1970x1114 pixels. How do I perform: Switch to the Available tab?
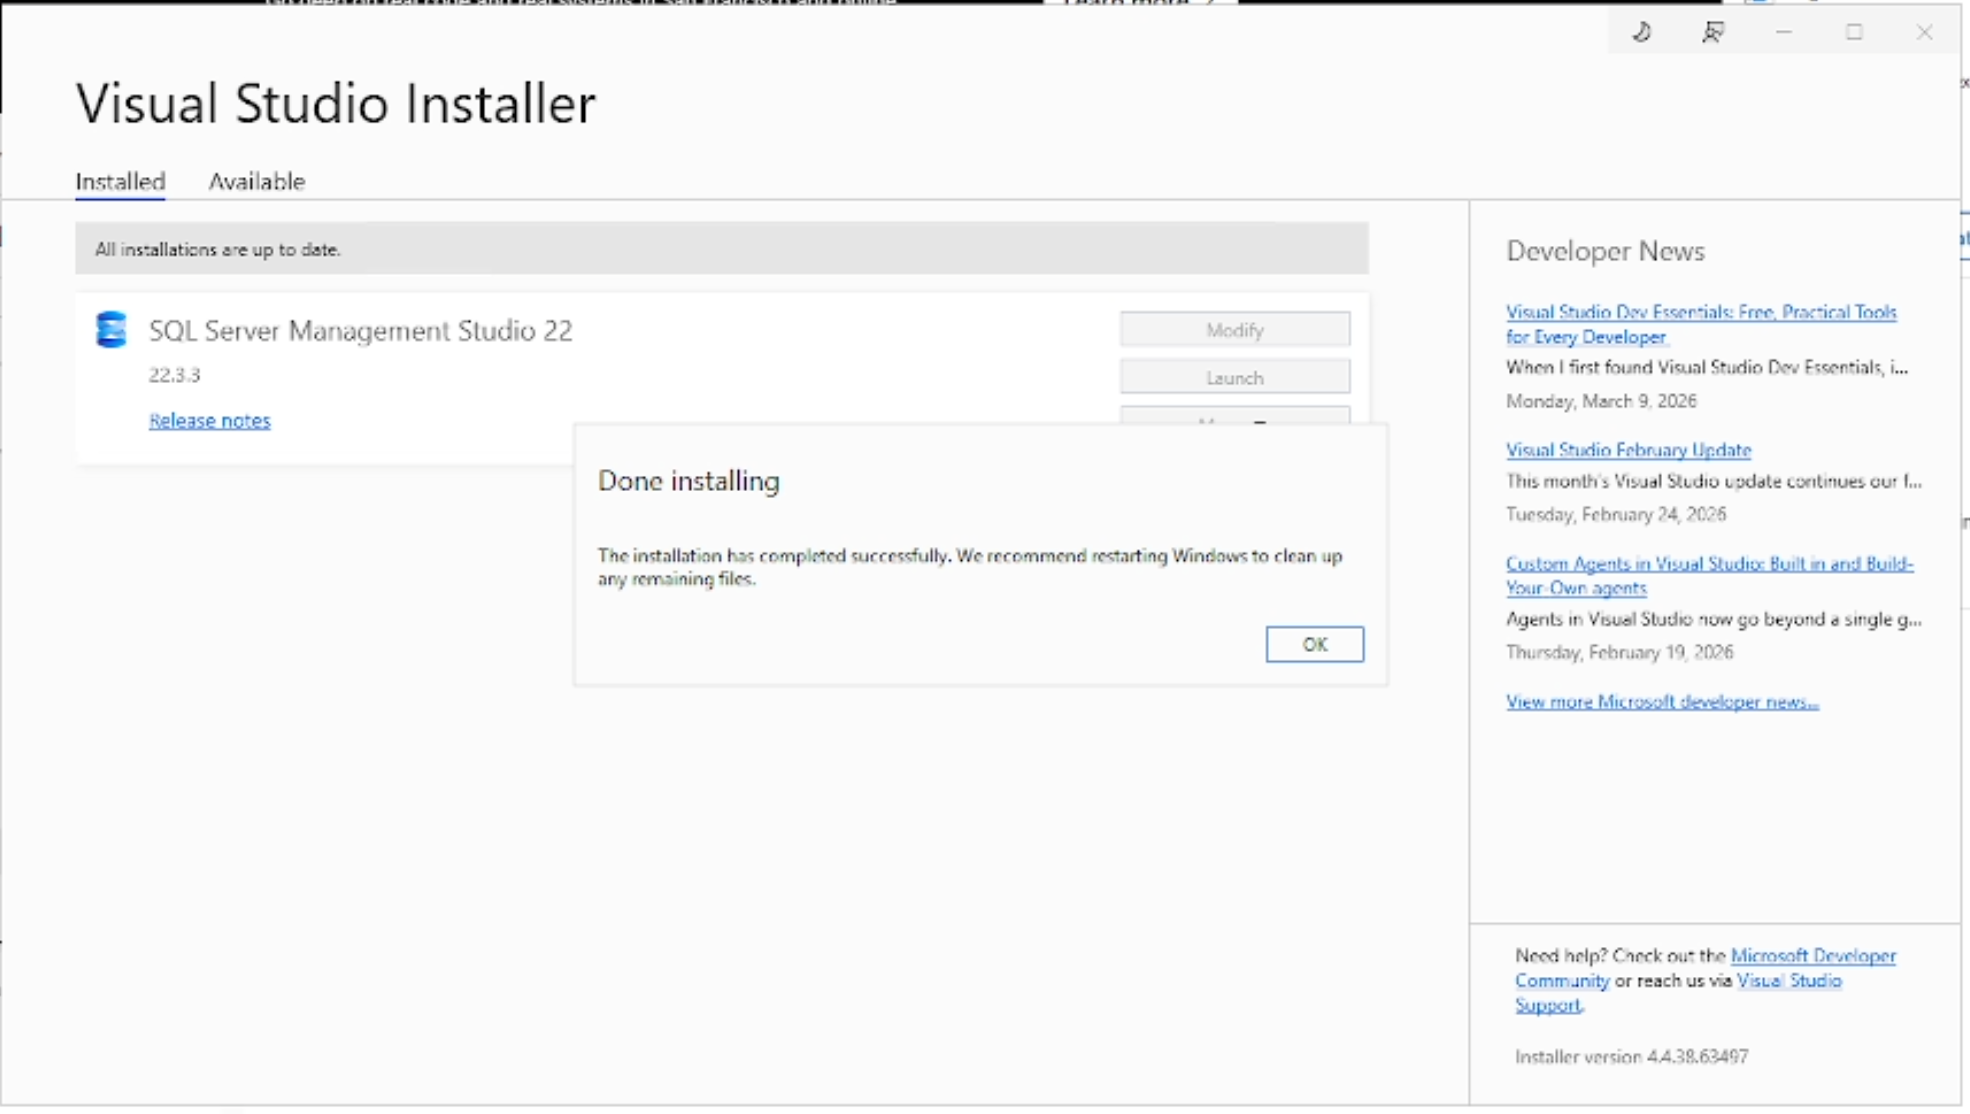[x=256, y=181]
